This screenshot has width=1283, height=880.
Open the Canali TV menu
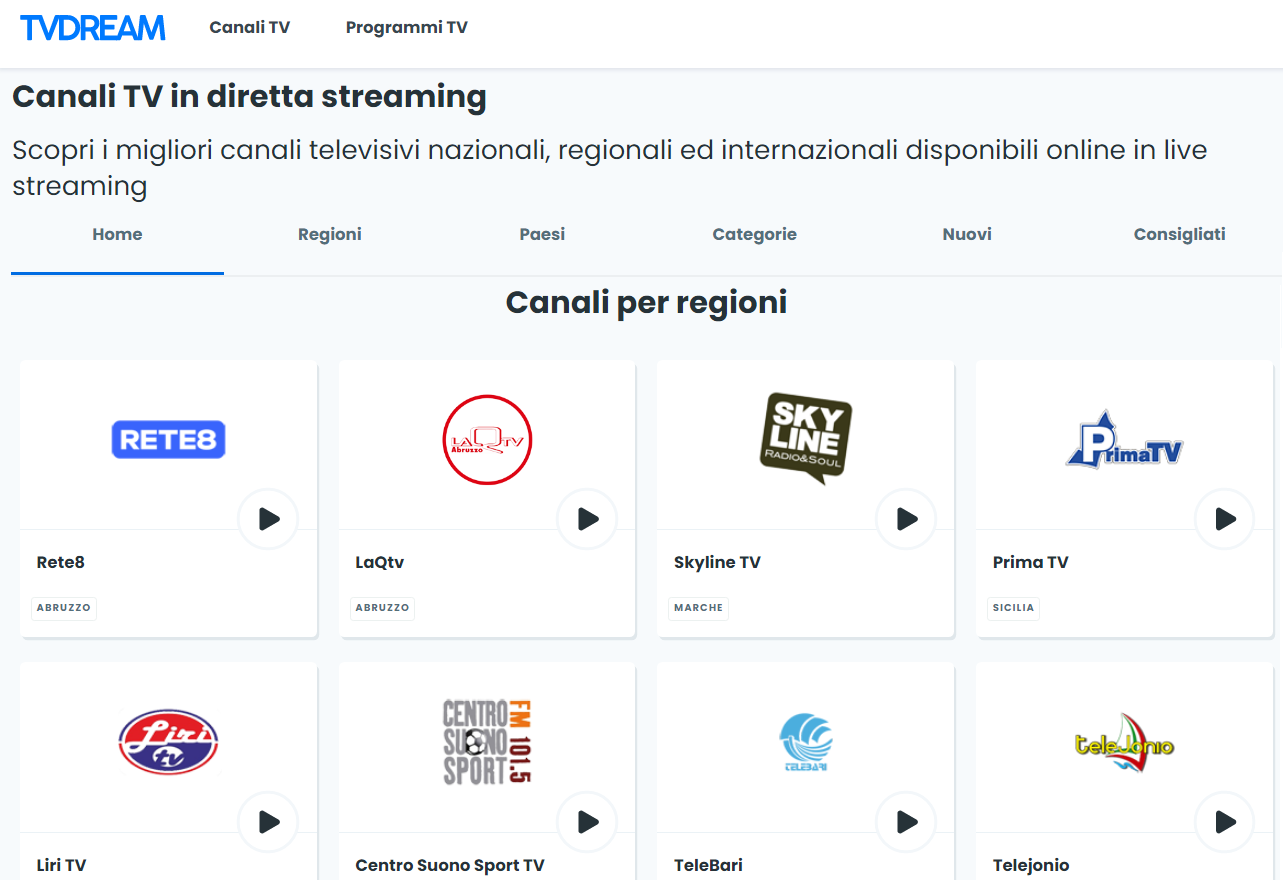click(x=249, y=28)
